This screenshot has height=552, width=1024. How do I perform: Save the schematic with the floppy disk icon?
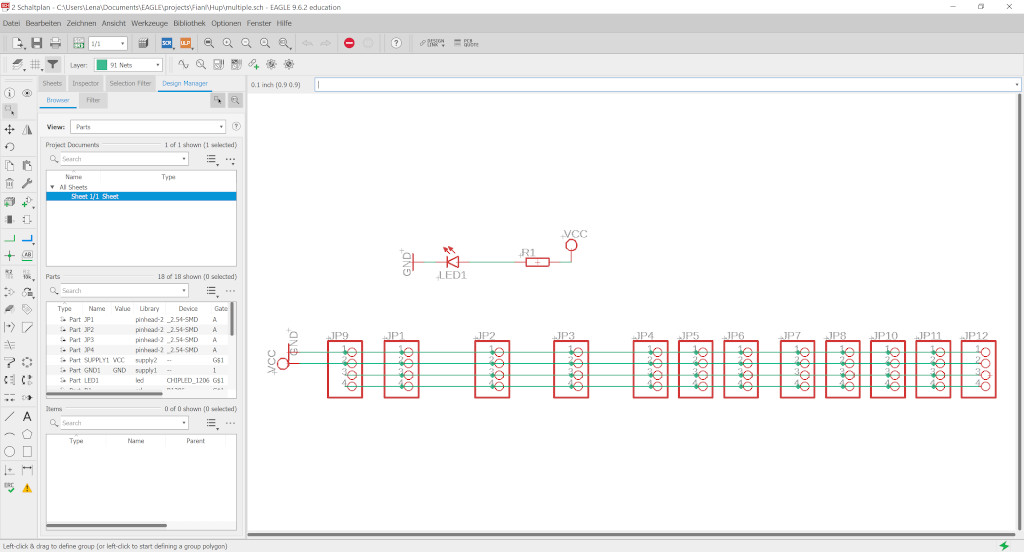37,43
